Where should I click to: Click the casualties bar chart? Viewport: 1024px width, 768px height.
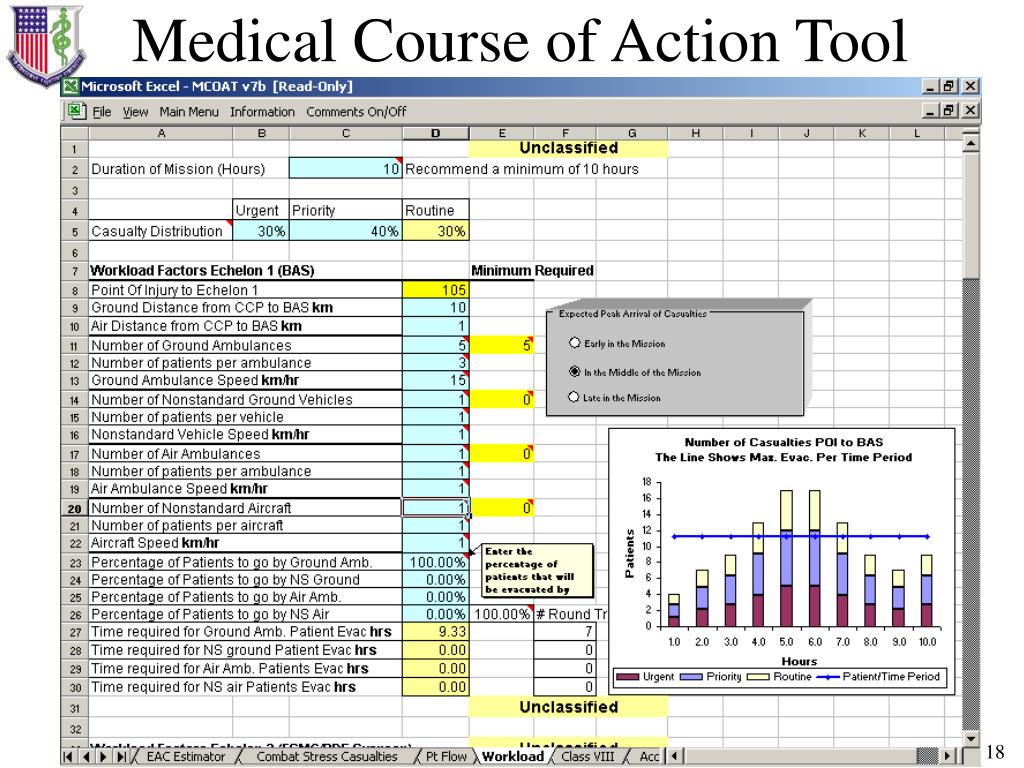(782, 561)
